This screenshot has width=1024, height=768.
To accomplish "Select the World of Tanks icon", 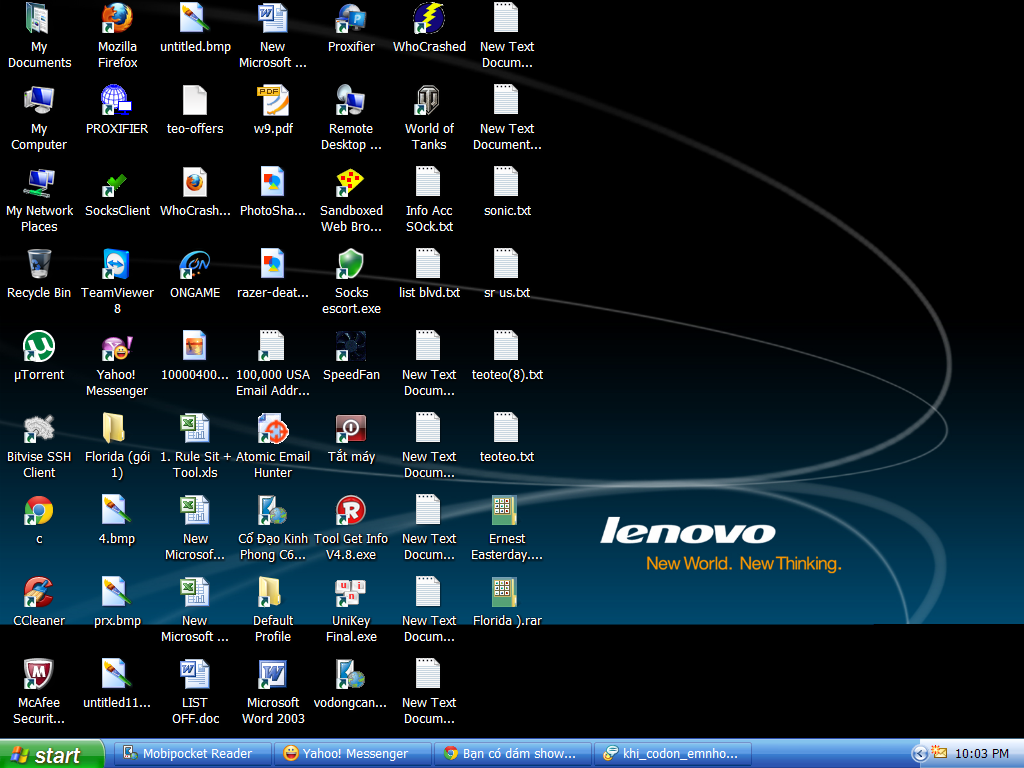I will click(429, 101).
